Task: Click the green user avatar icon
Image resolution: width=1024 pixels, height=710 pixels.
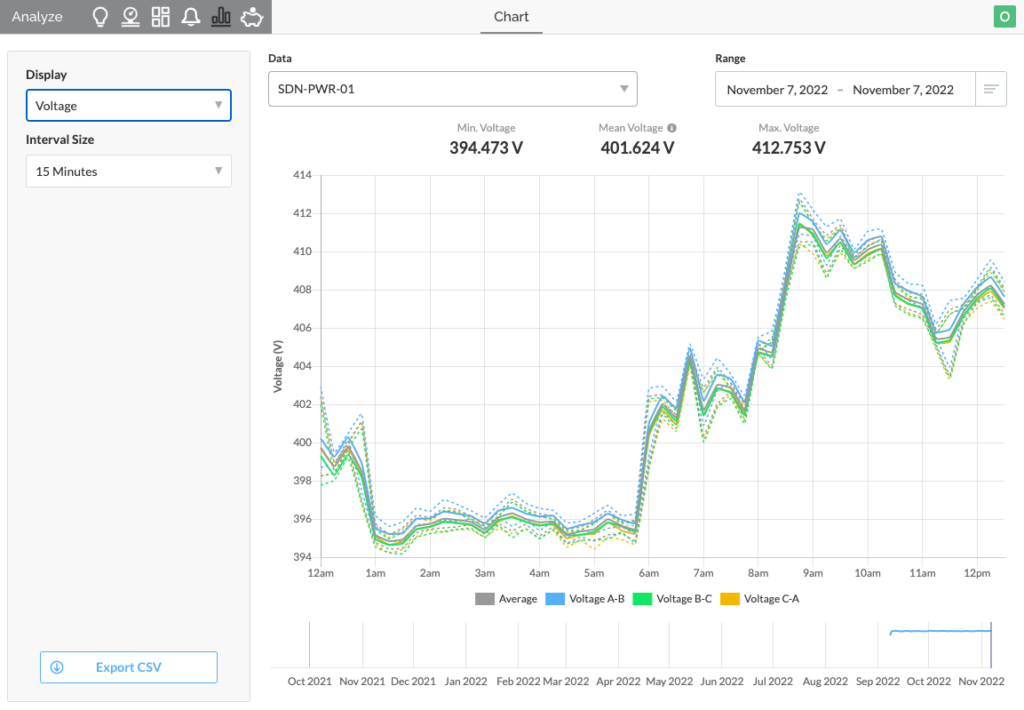Action: [x=1004, y=16]
